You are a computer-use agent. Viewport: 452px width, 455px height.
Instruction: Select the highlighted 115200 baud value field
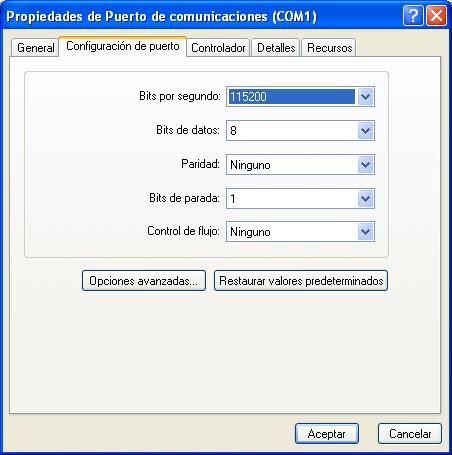[292, 97]
